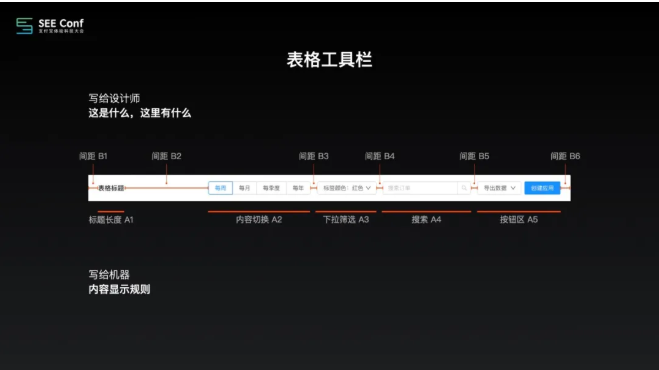The image size is (659, 370).
Task: Click the 标题长度 A1 label
Action: [x=111, y=219]
